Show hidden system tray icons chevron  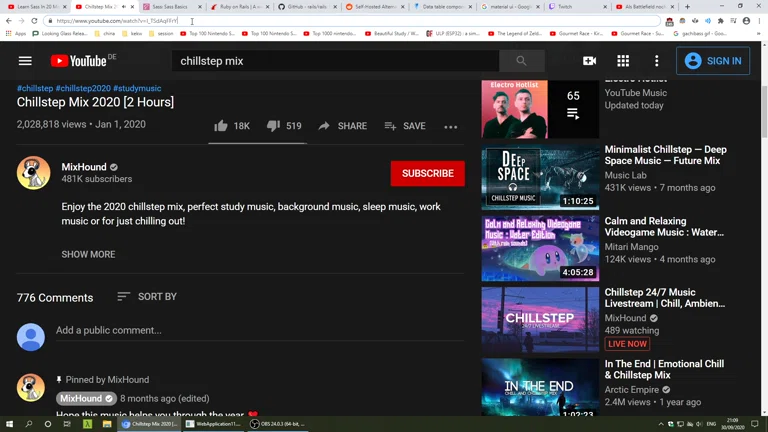[x=661, y=424]
